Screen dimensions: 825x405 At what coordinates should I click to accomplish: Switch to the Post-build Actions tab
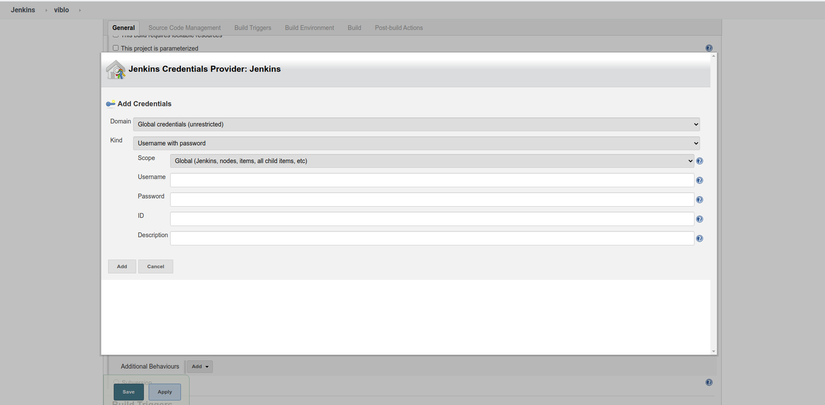click(399, 28)
